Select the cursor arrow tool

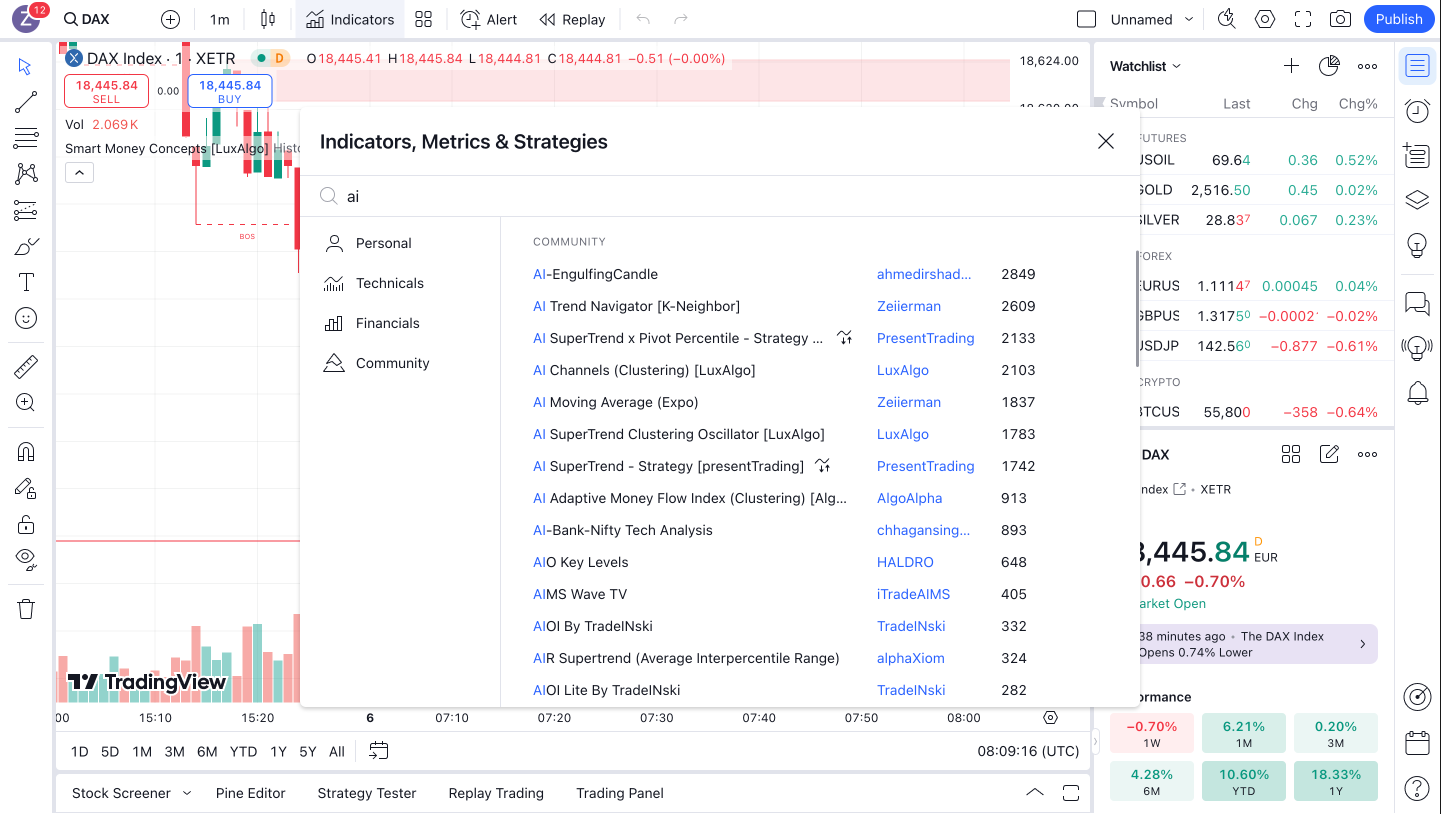point(26,66)
